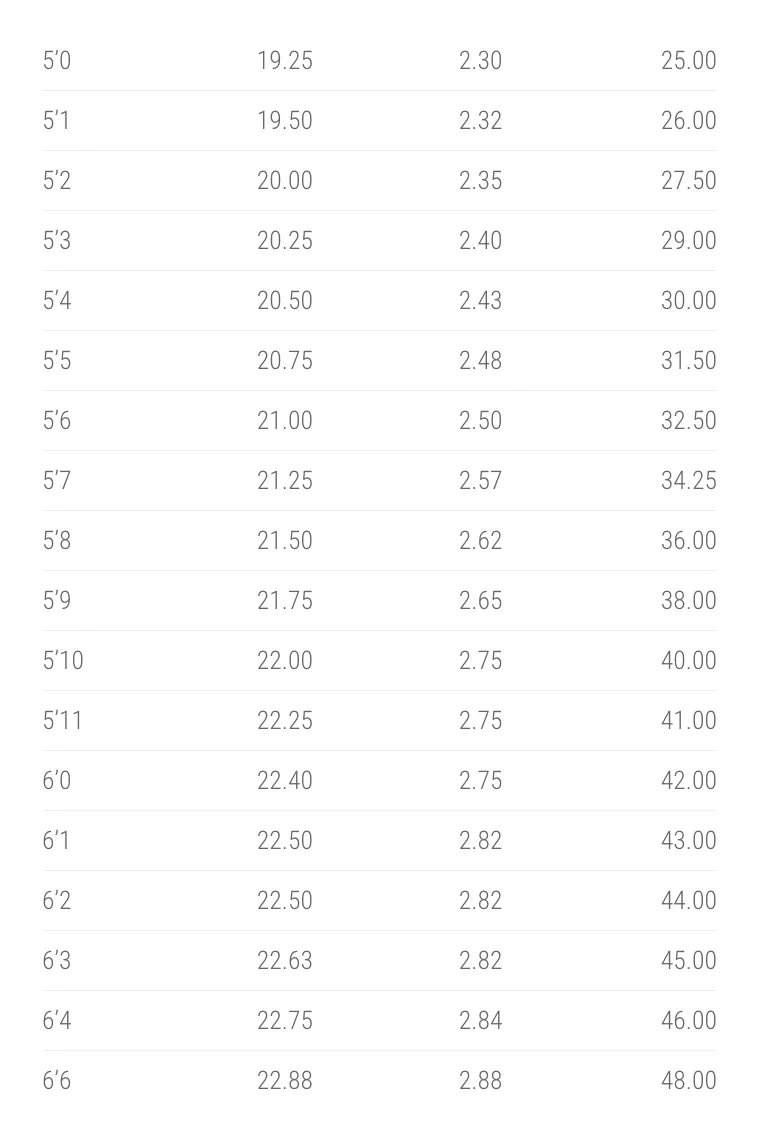Click the 19.50 value in 5'1 row
This screenshot has height=1140, width=760.
click(284, 121)
